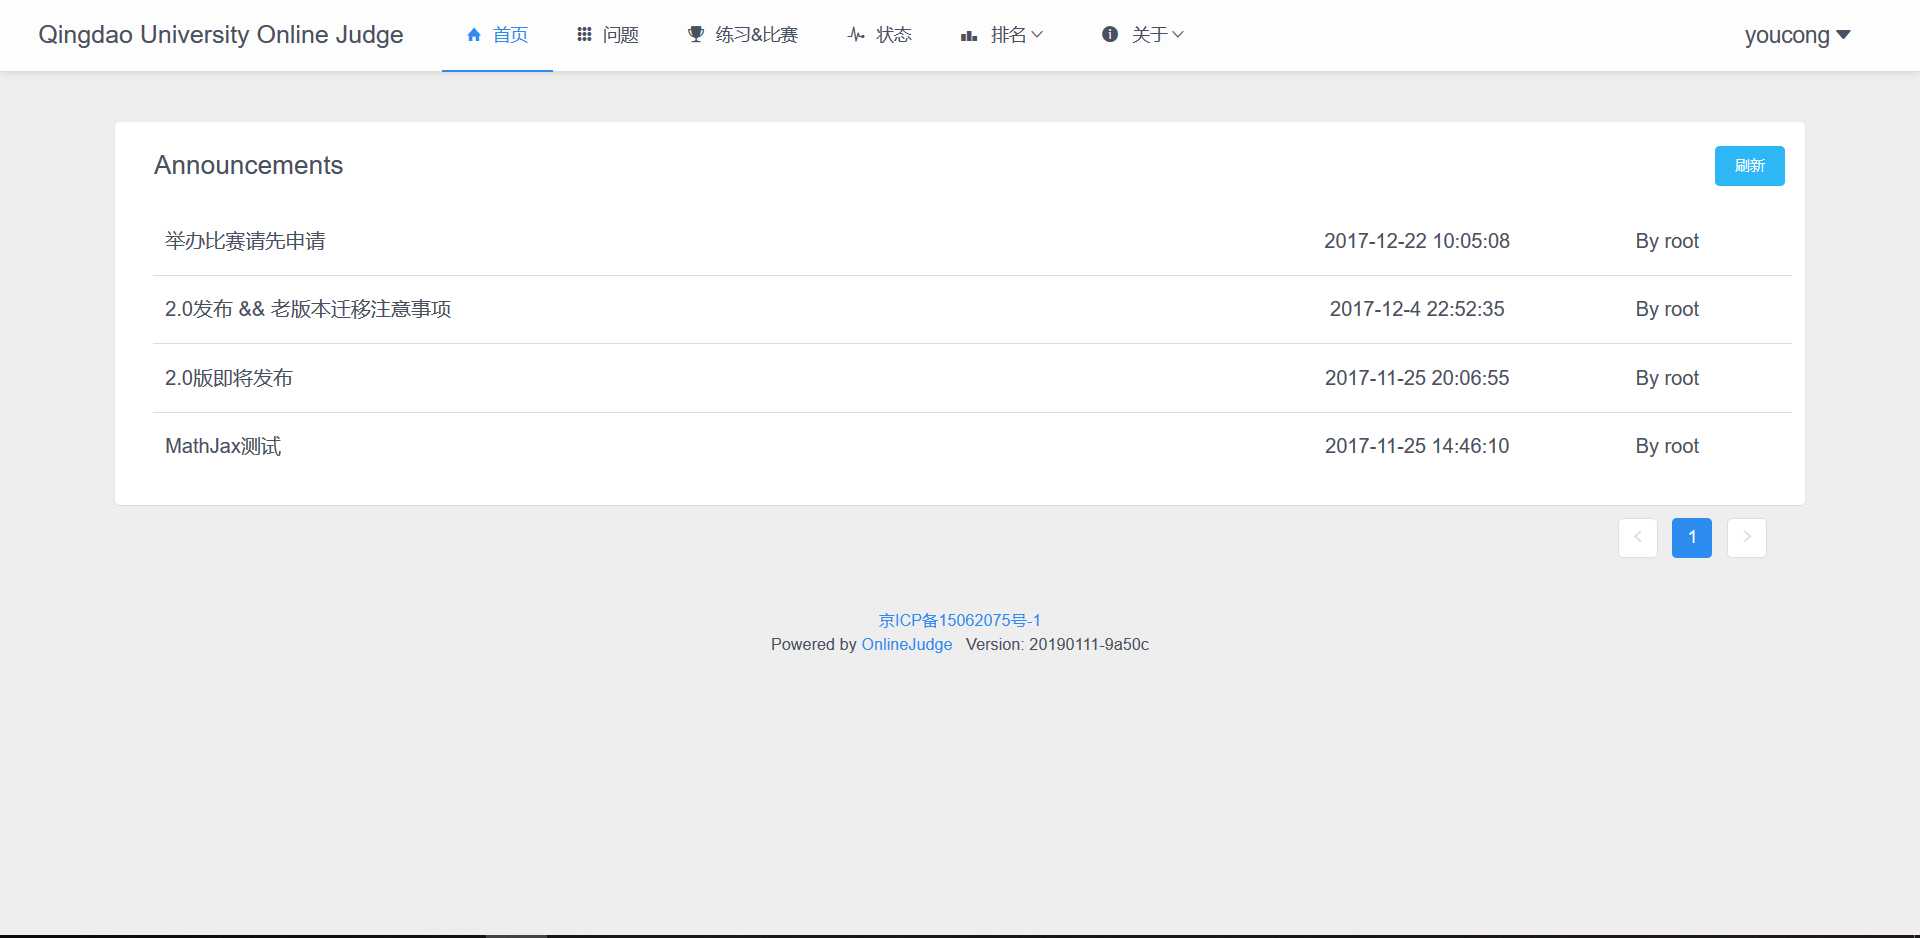Open the 京ICP备15062075号-1 link
Image resolution: width=1920 pixels, height=938 pixels.
(x=960, y=620)
